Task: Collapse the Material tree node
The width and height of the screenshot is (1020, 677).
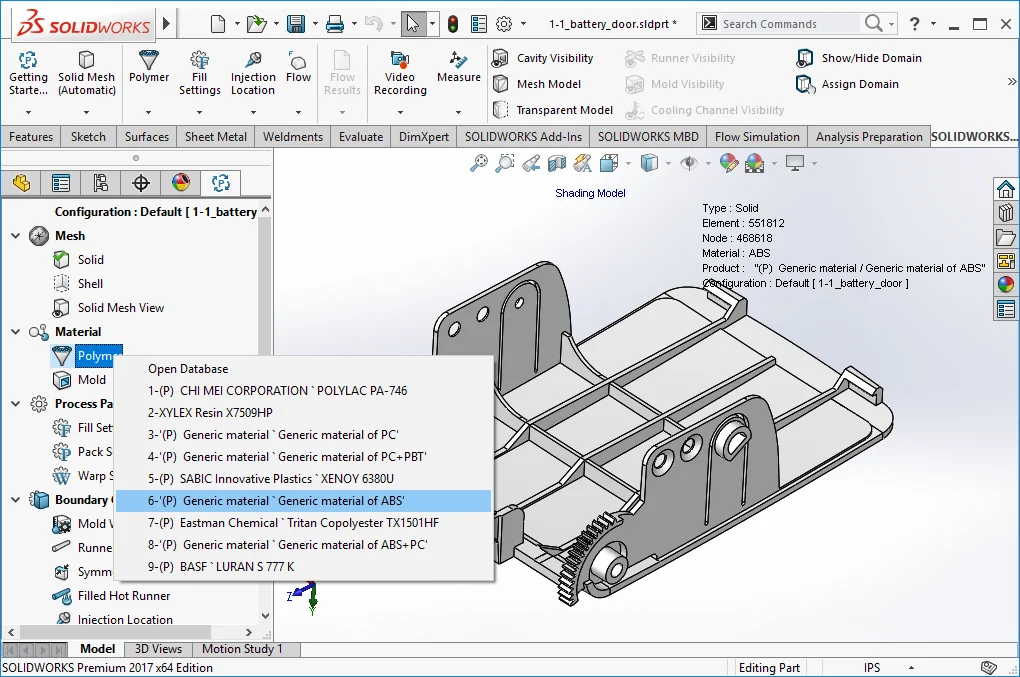Action: (x=16, y=332)
